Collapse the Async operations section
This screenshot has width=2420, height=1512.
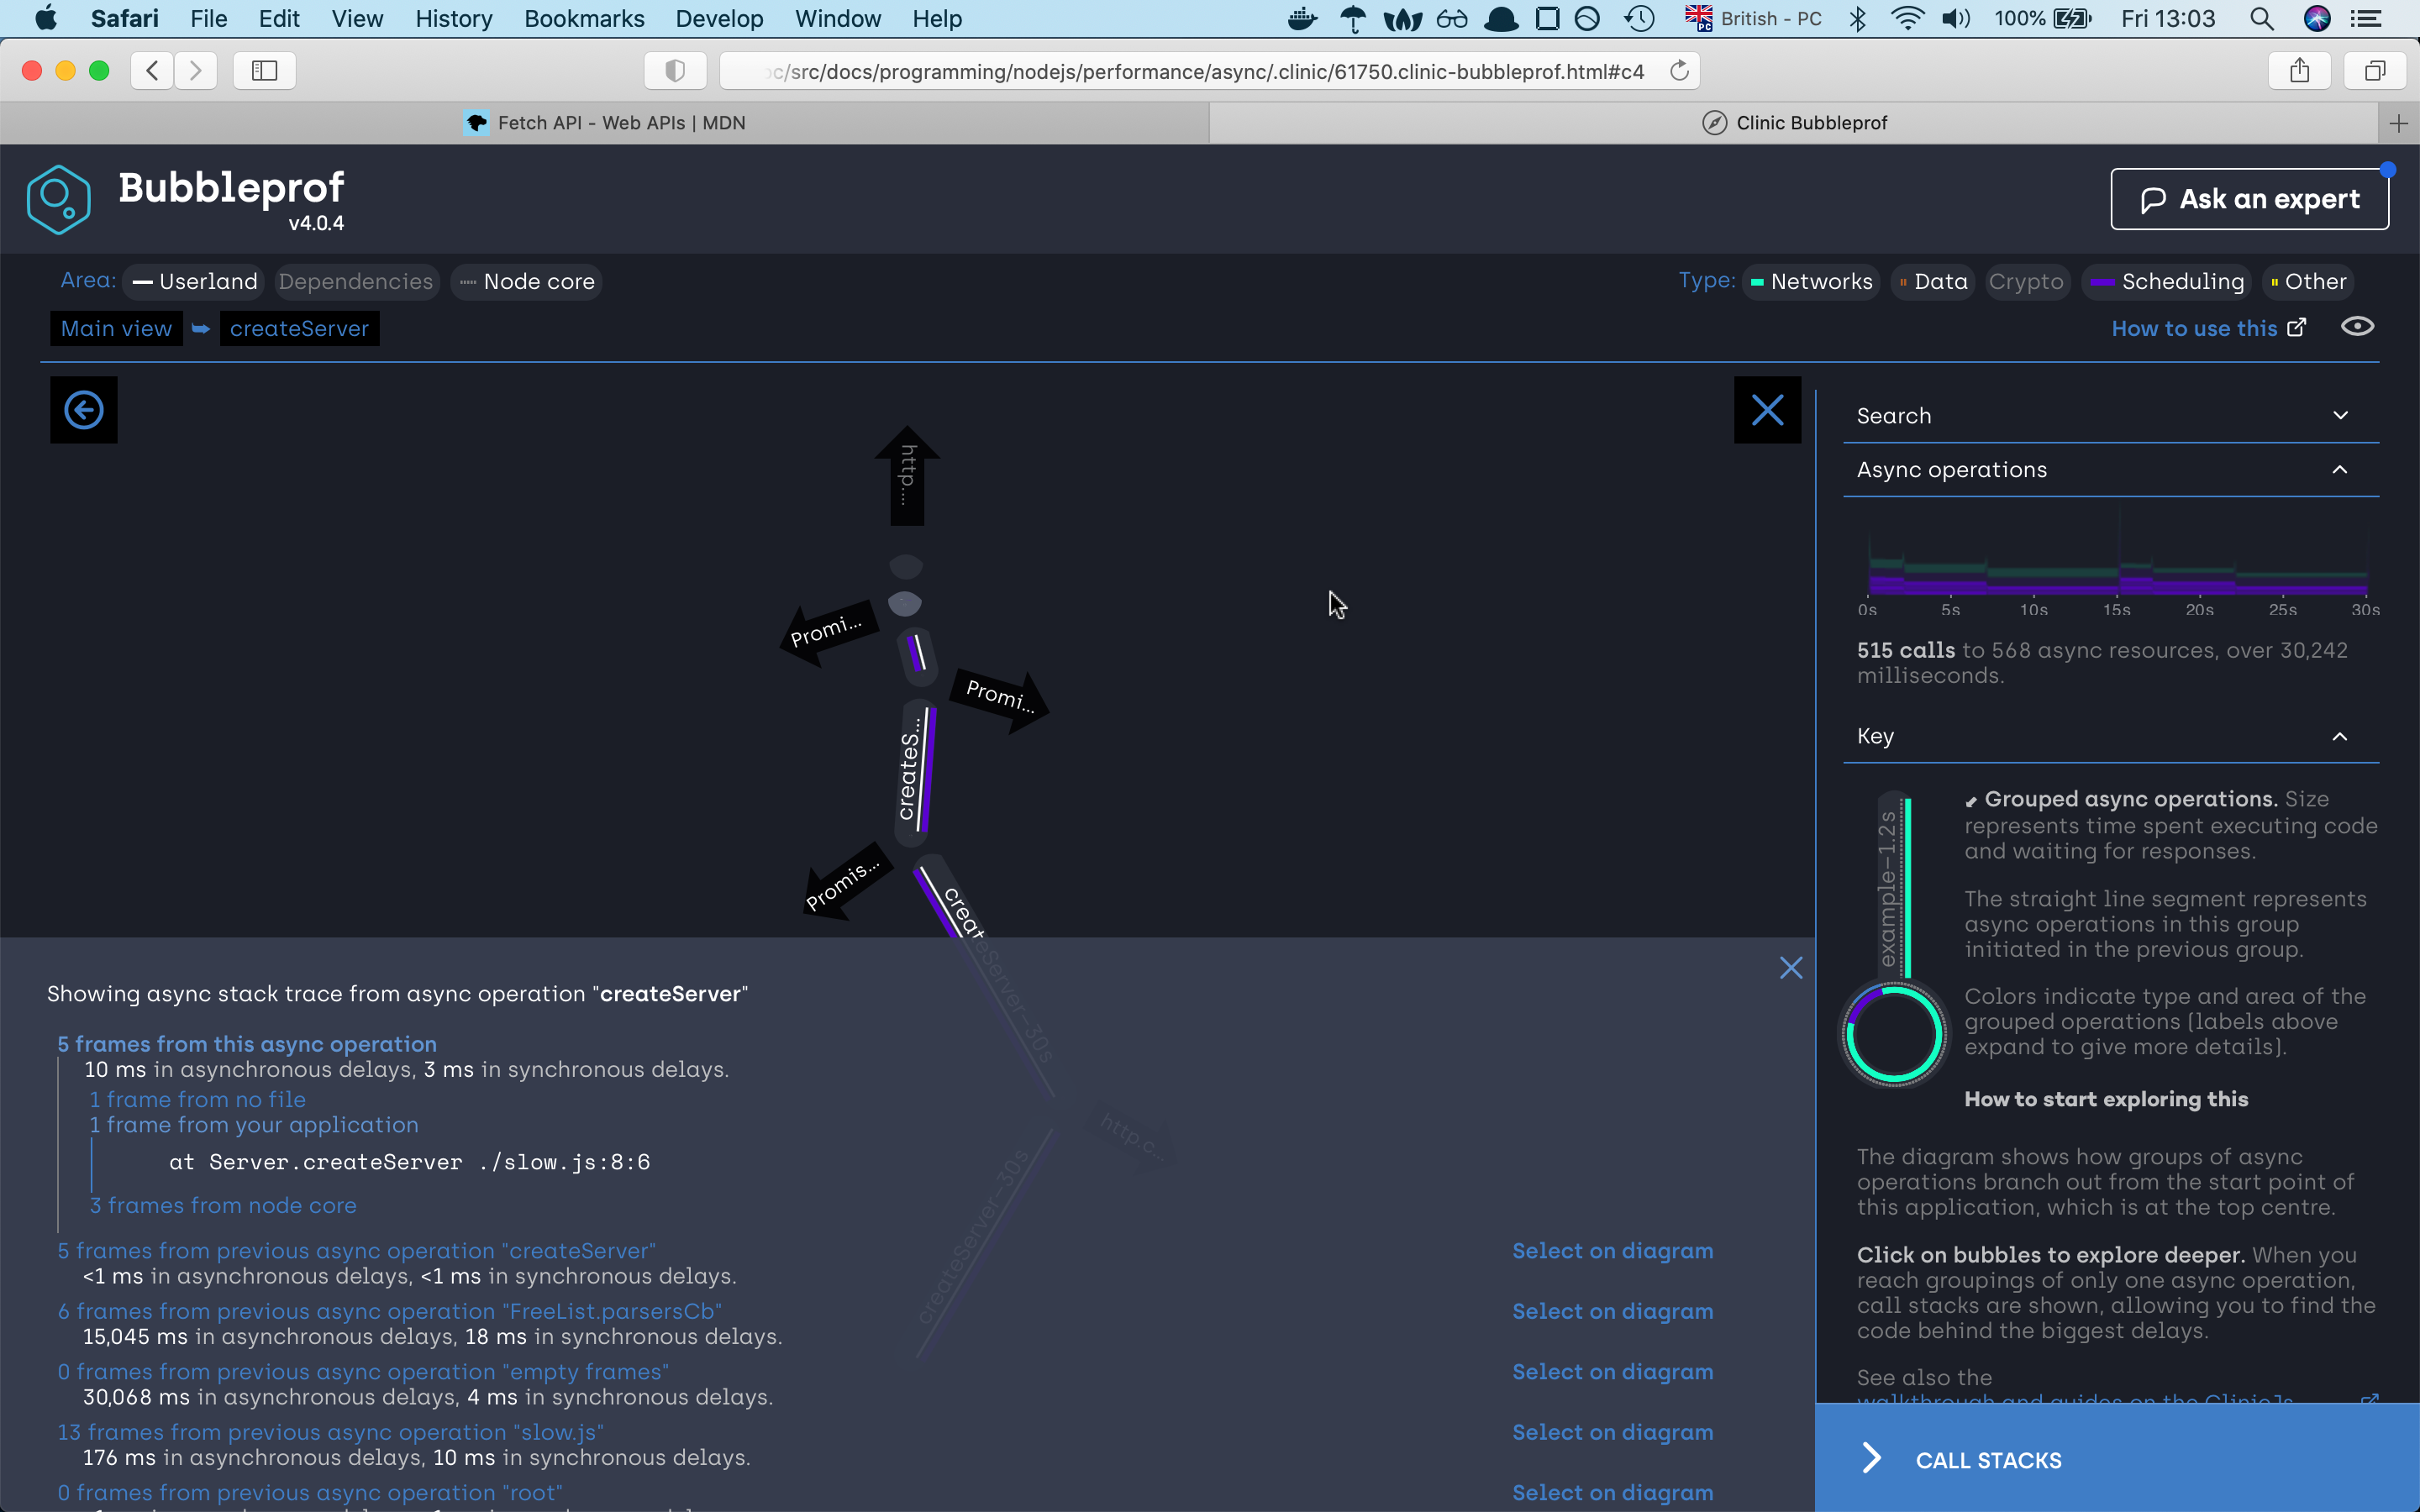[x=2340, y=470]
